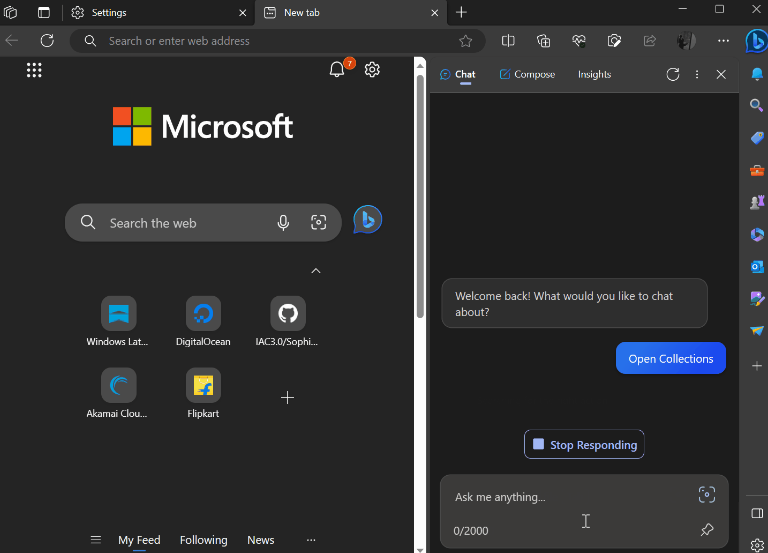Click Stop Responding button

pyautogui.click(x=584, y=445)
